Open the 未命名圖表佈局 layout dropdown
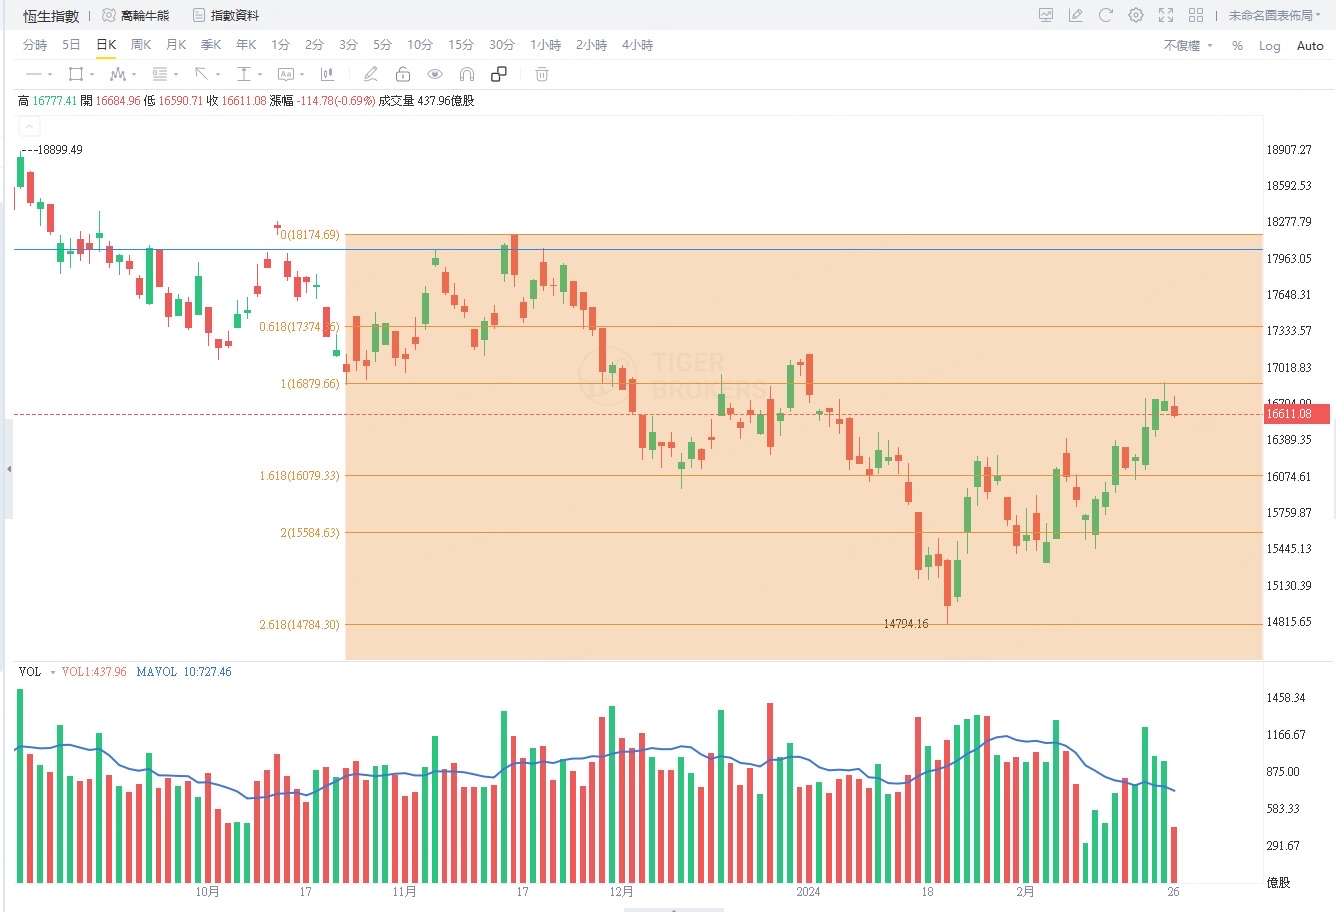 [1275, 15]
